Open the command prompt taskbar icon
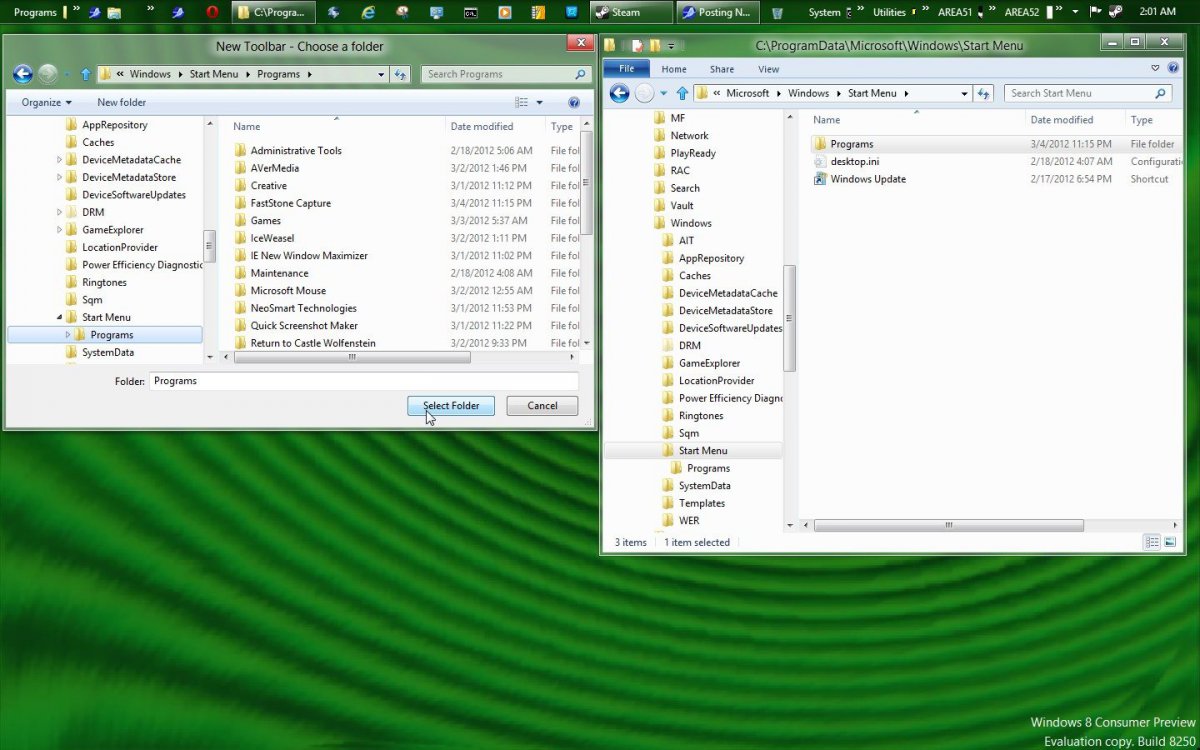Viewport: 1200px width, 750px height. (470, 12)
